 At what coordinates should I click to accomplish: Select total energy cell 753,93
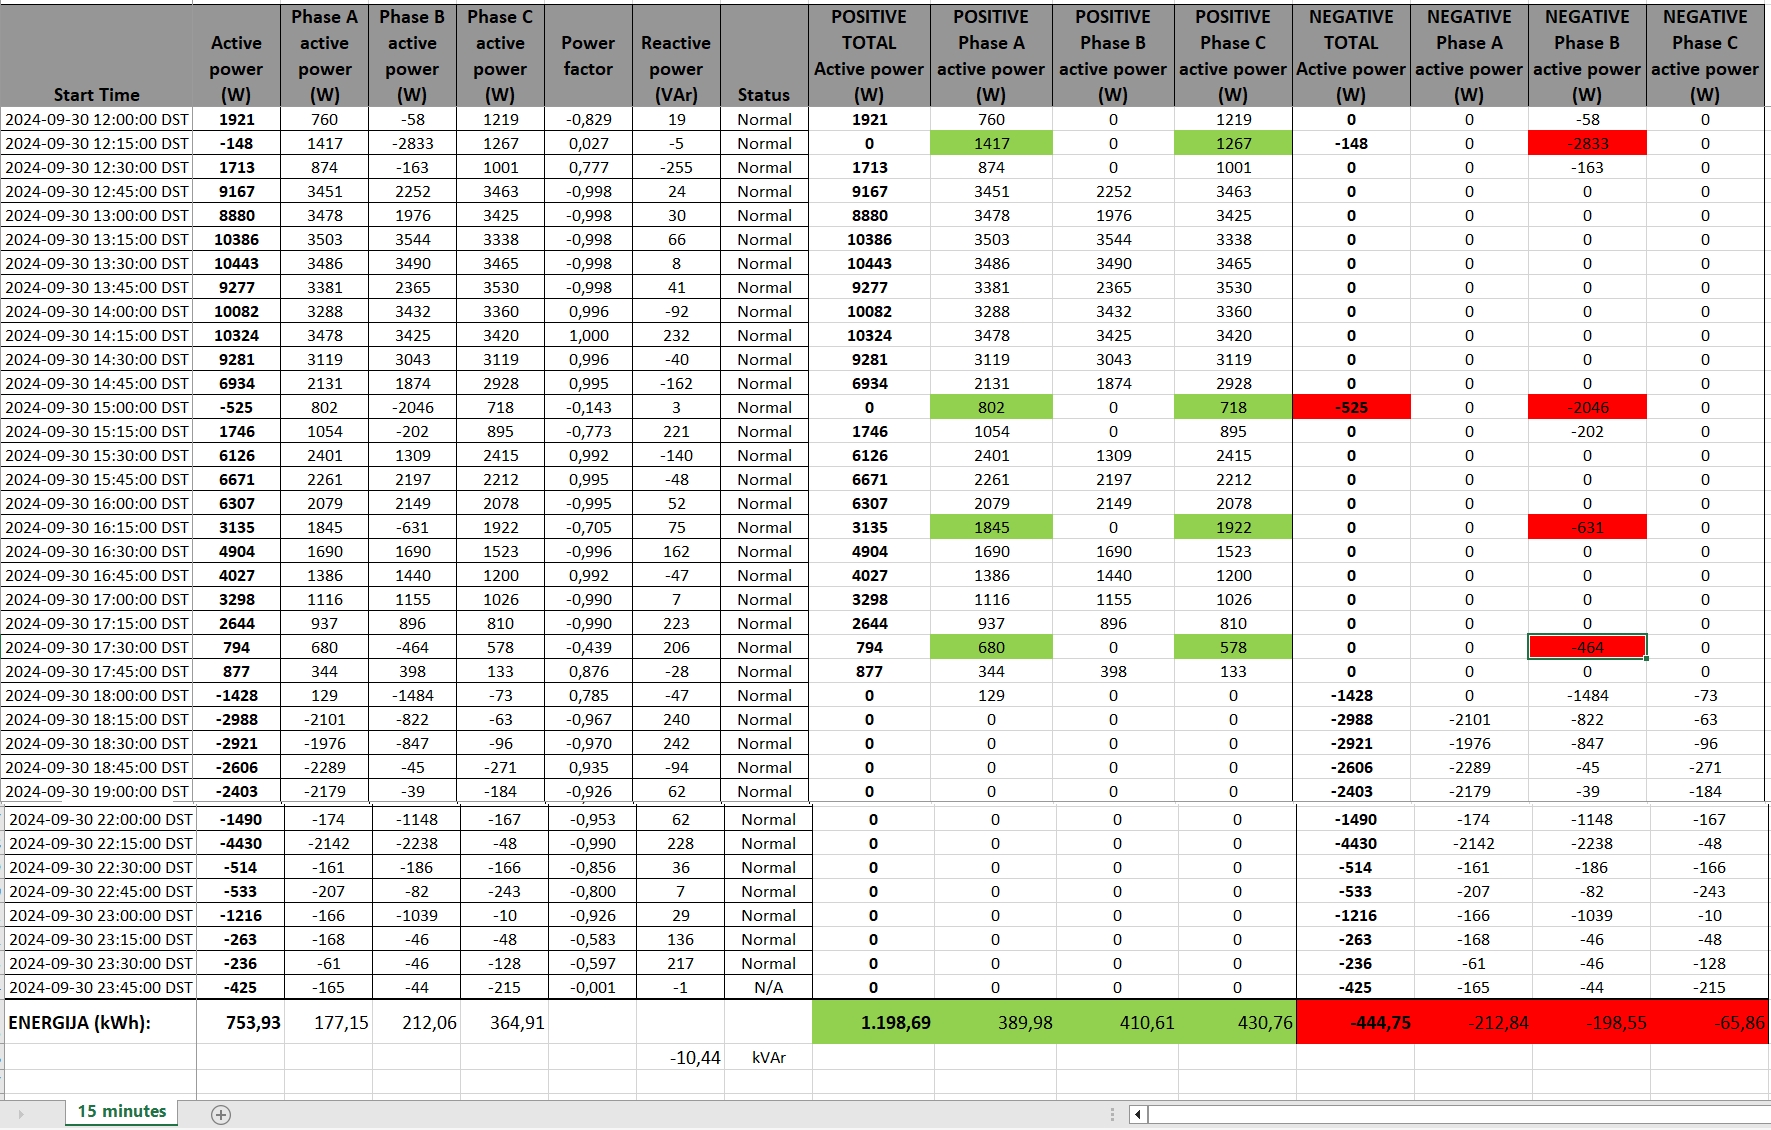click(x=241, y=1022)
